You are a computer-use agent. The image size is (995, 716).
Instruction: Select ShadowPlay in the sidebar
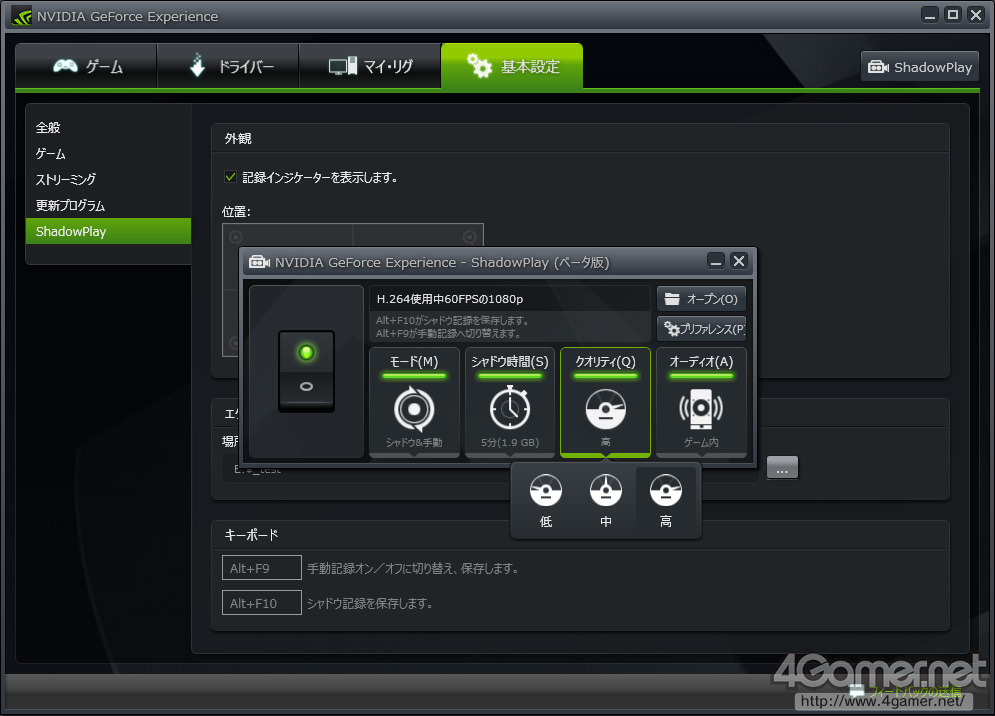(109, 231)
